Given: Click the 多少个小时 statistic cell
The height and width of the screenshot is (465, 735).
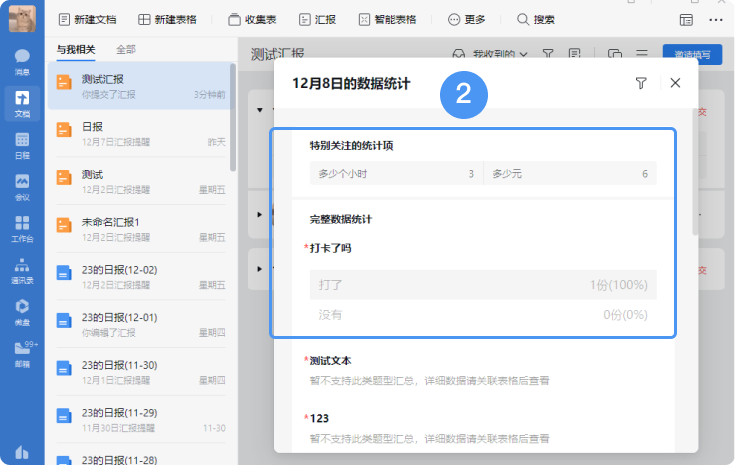Looking at the screenshot, I should (396, 174).
